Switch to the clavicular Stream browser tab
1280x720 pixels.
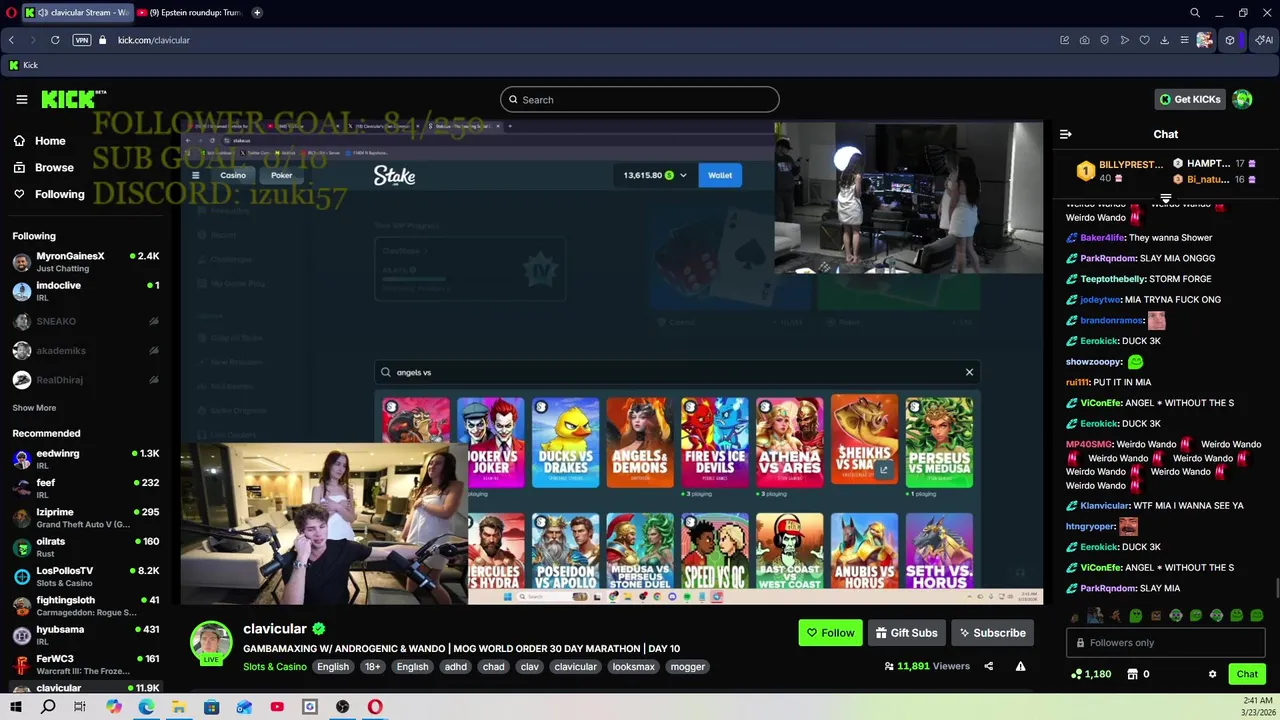78,13
